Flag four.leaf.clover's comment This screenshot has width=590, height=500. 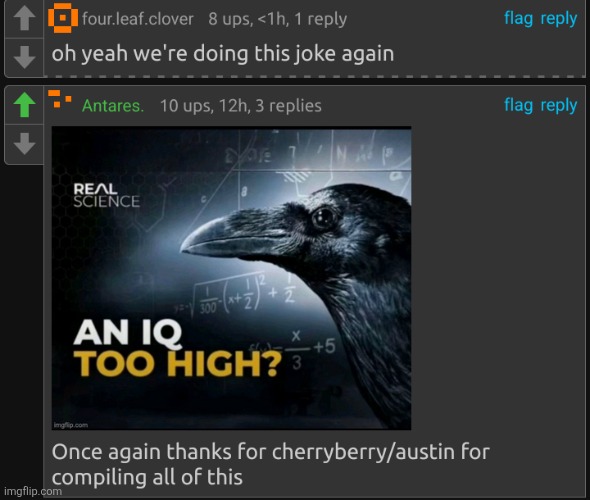(x=518, y=19)
